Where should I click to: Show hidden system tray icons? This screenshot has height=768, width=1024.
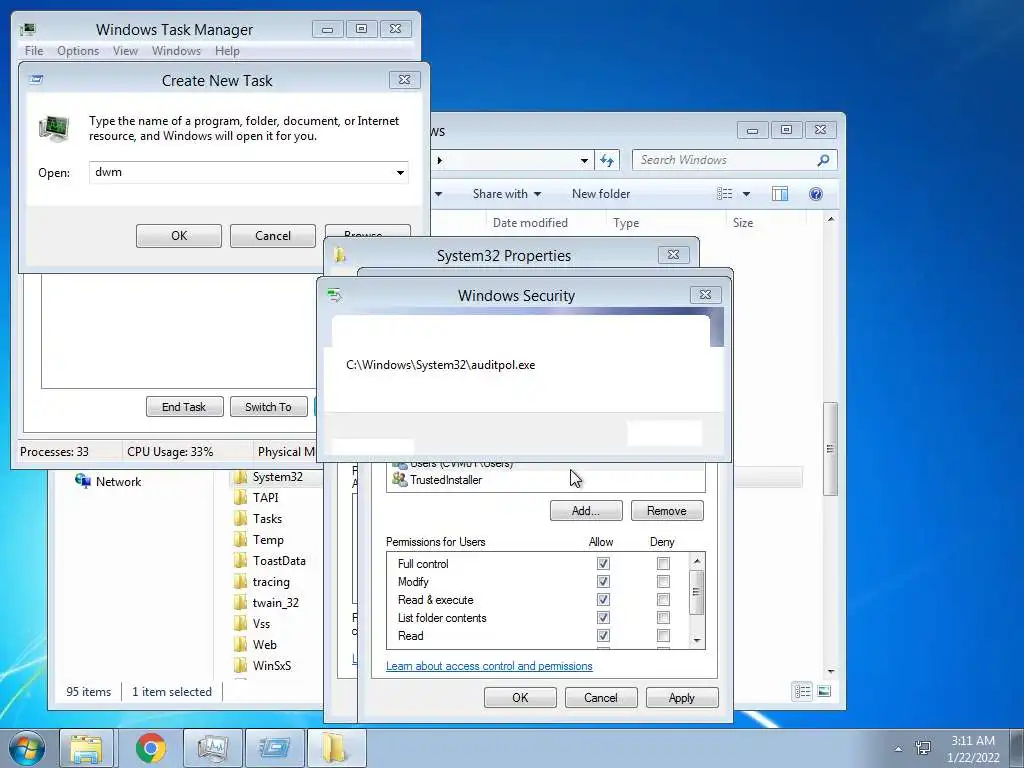coord(898,749)
